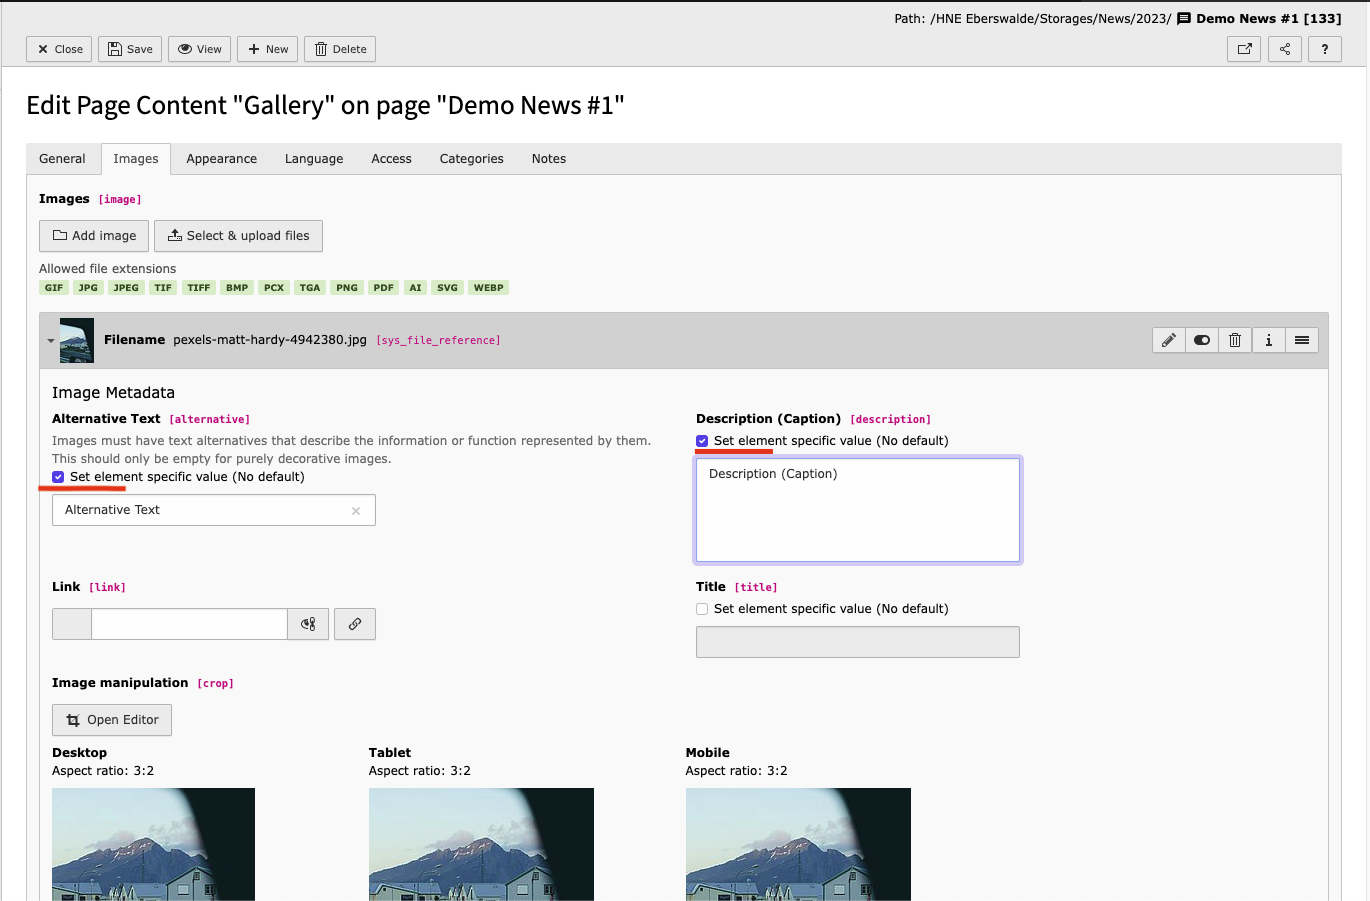Collapse the image file reference panel
The height and width of the screenshot is (901, 1370).
pyautogui.click(x=51, y=341)
